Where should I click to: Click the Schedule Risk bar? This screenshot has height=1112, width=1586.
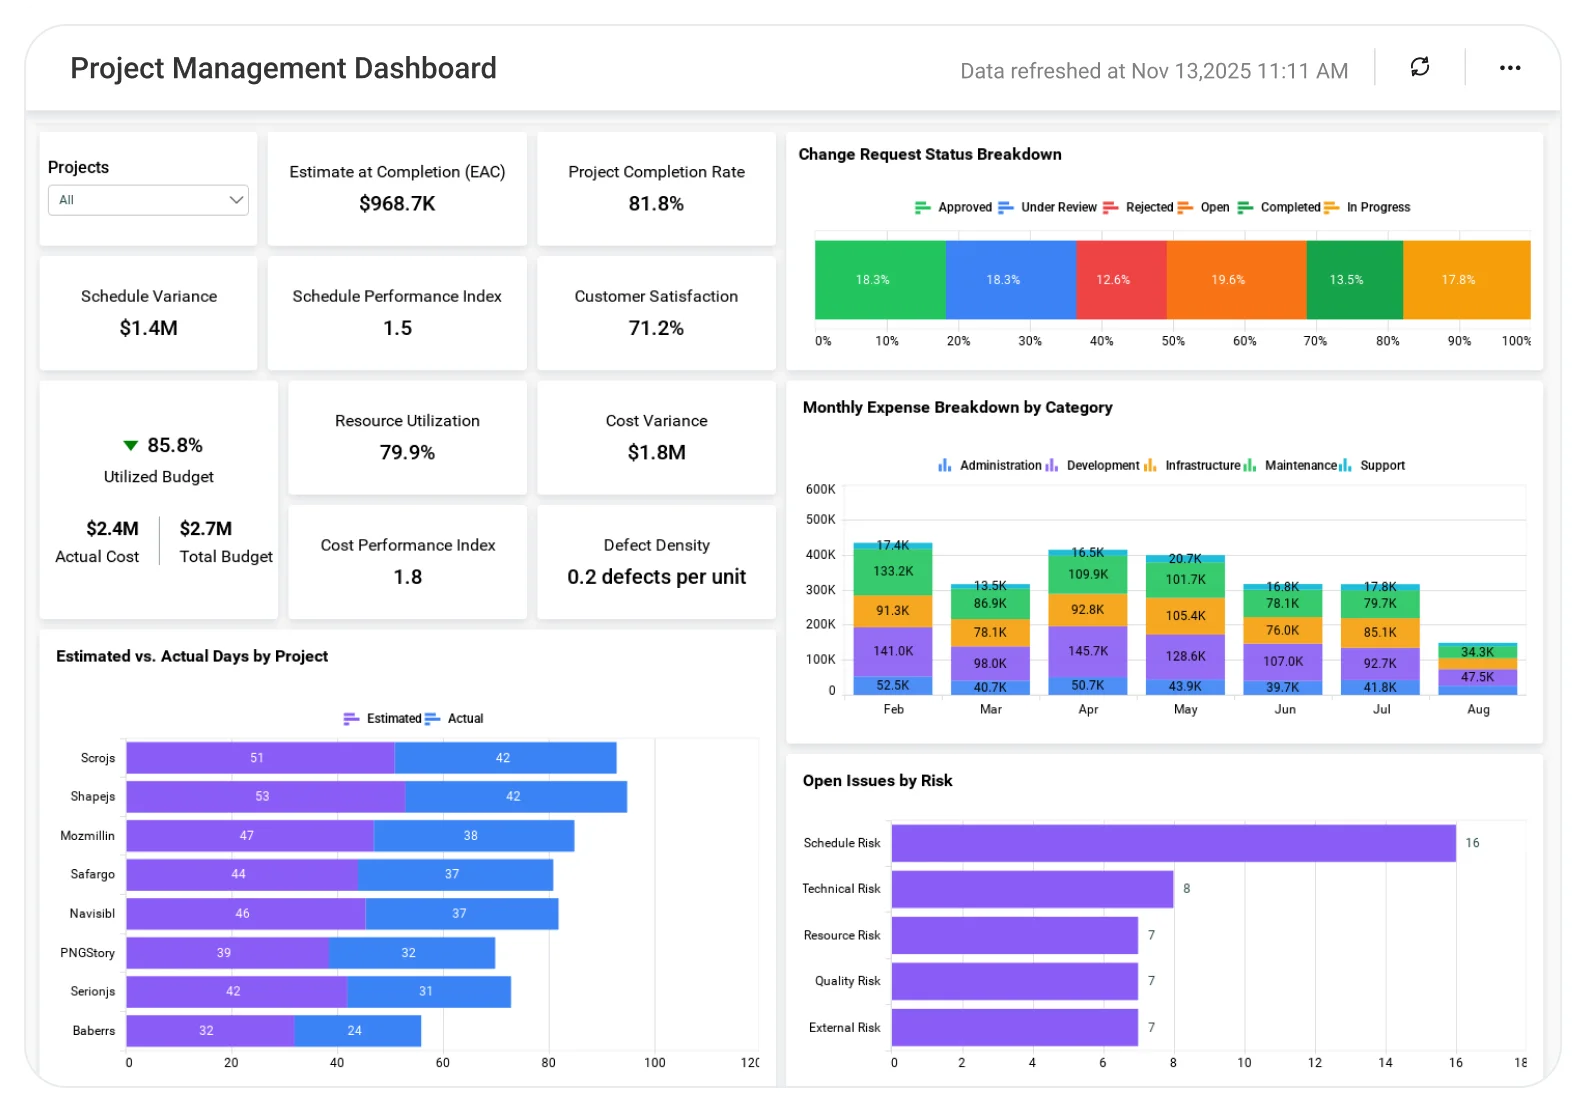point(1173,843)
